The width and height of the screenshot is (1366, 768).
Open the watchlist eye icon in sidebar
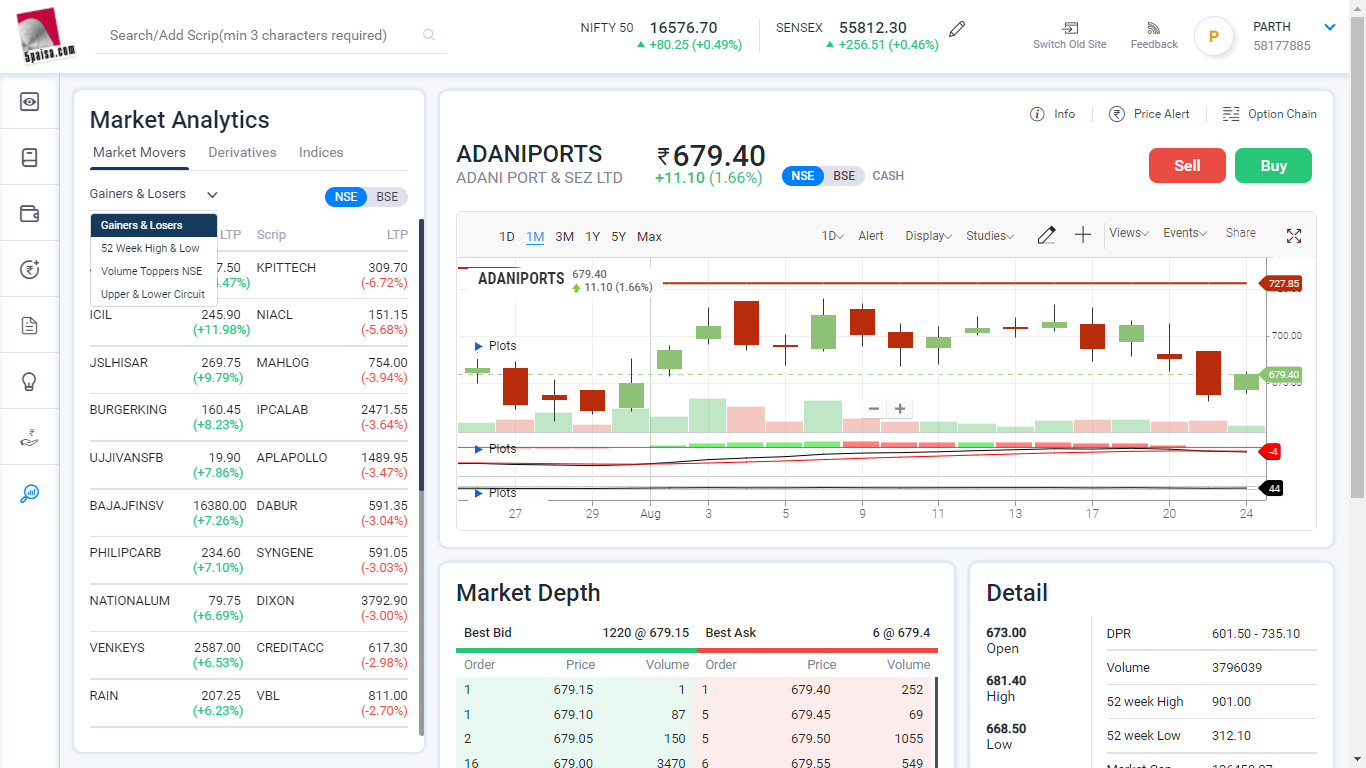[29, 101]
